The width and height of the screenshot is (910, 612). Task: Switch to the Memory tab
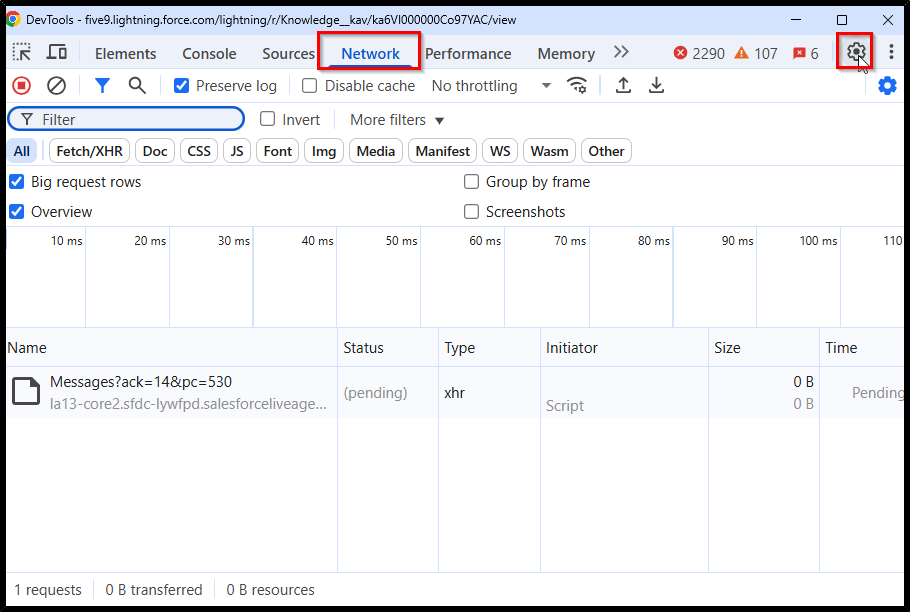pos(566,53)
